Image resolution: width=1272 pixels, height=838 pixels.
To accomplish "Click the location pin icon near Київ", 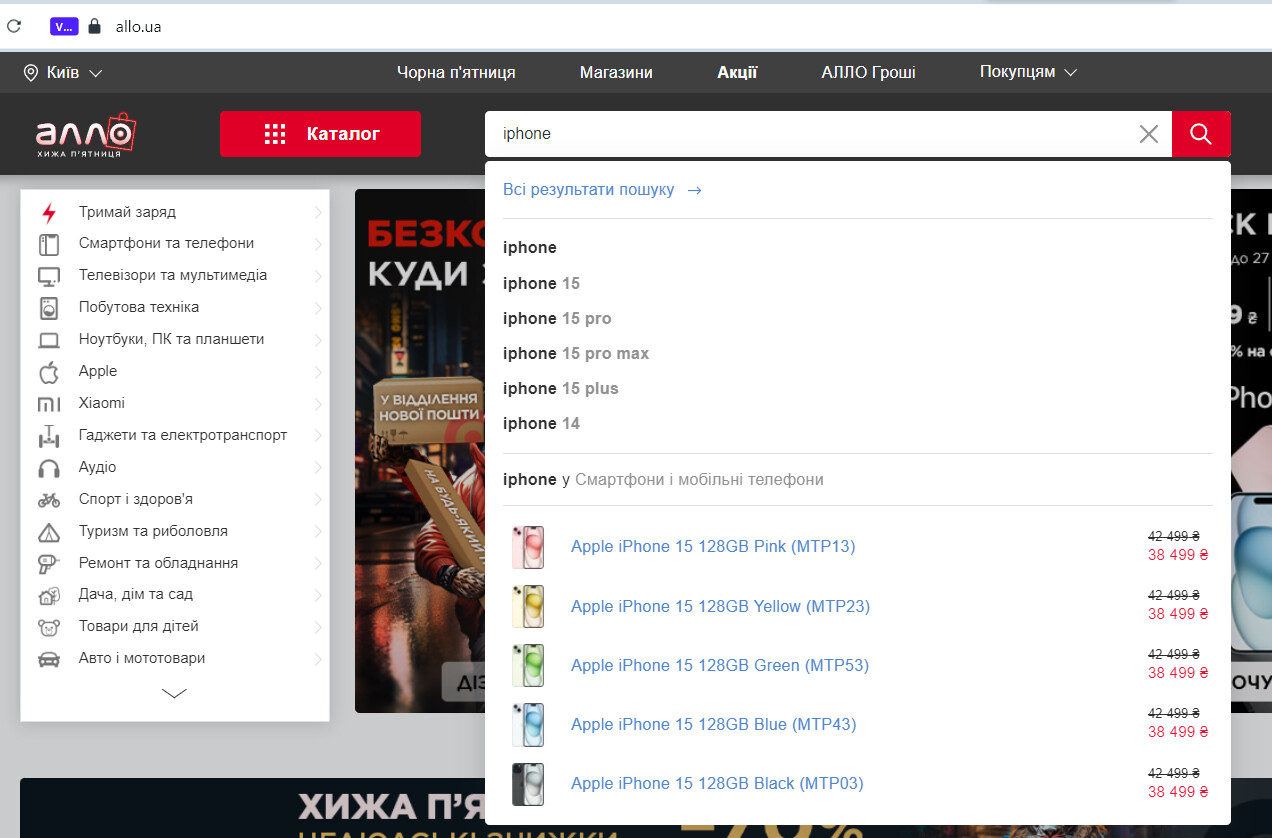I will tap(30, 73).
